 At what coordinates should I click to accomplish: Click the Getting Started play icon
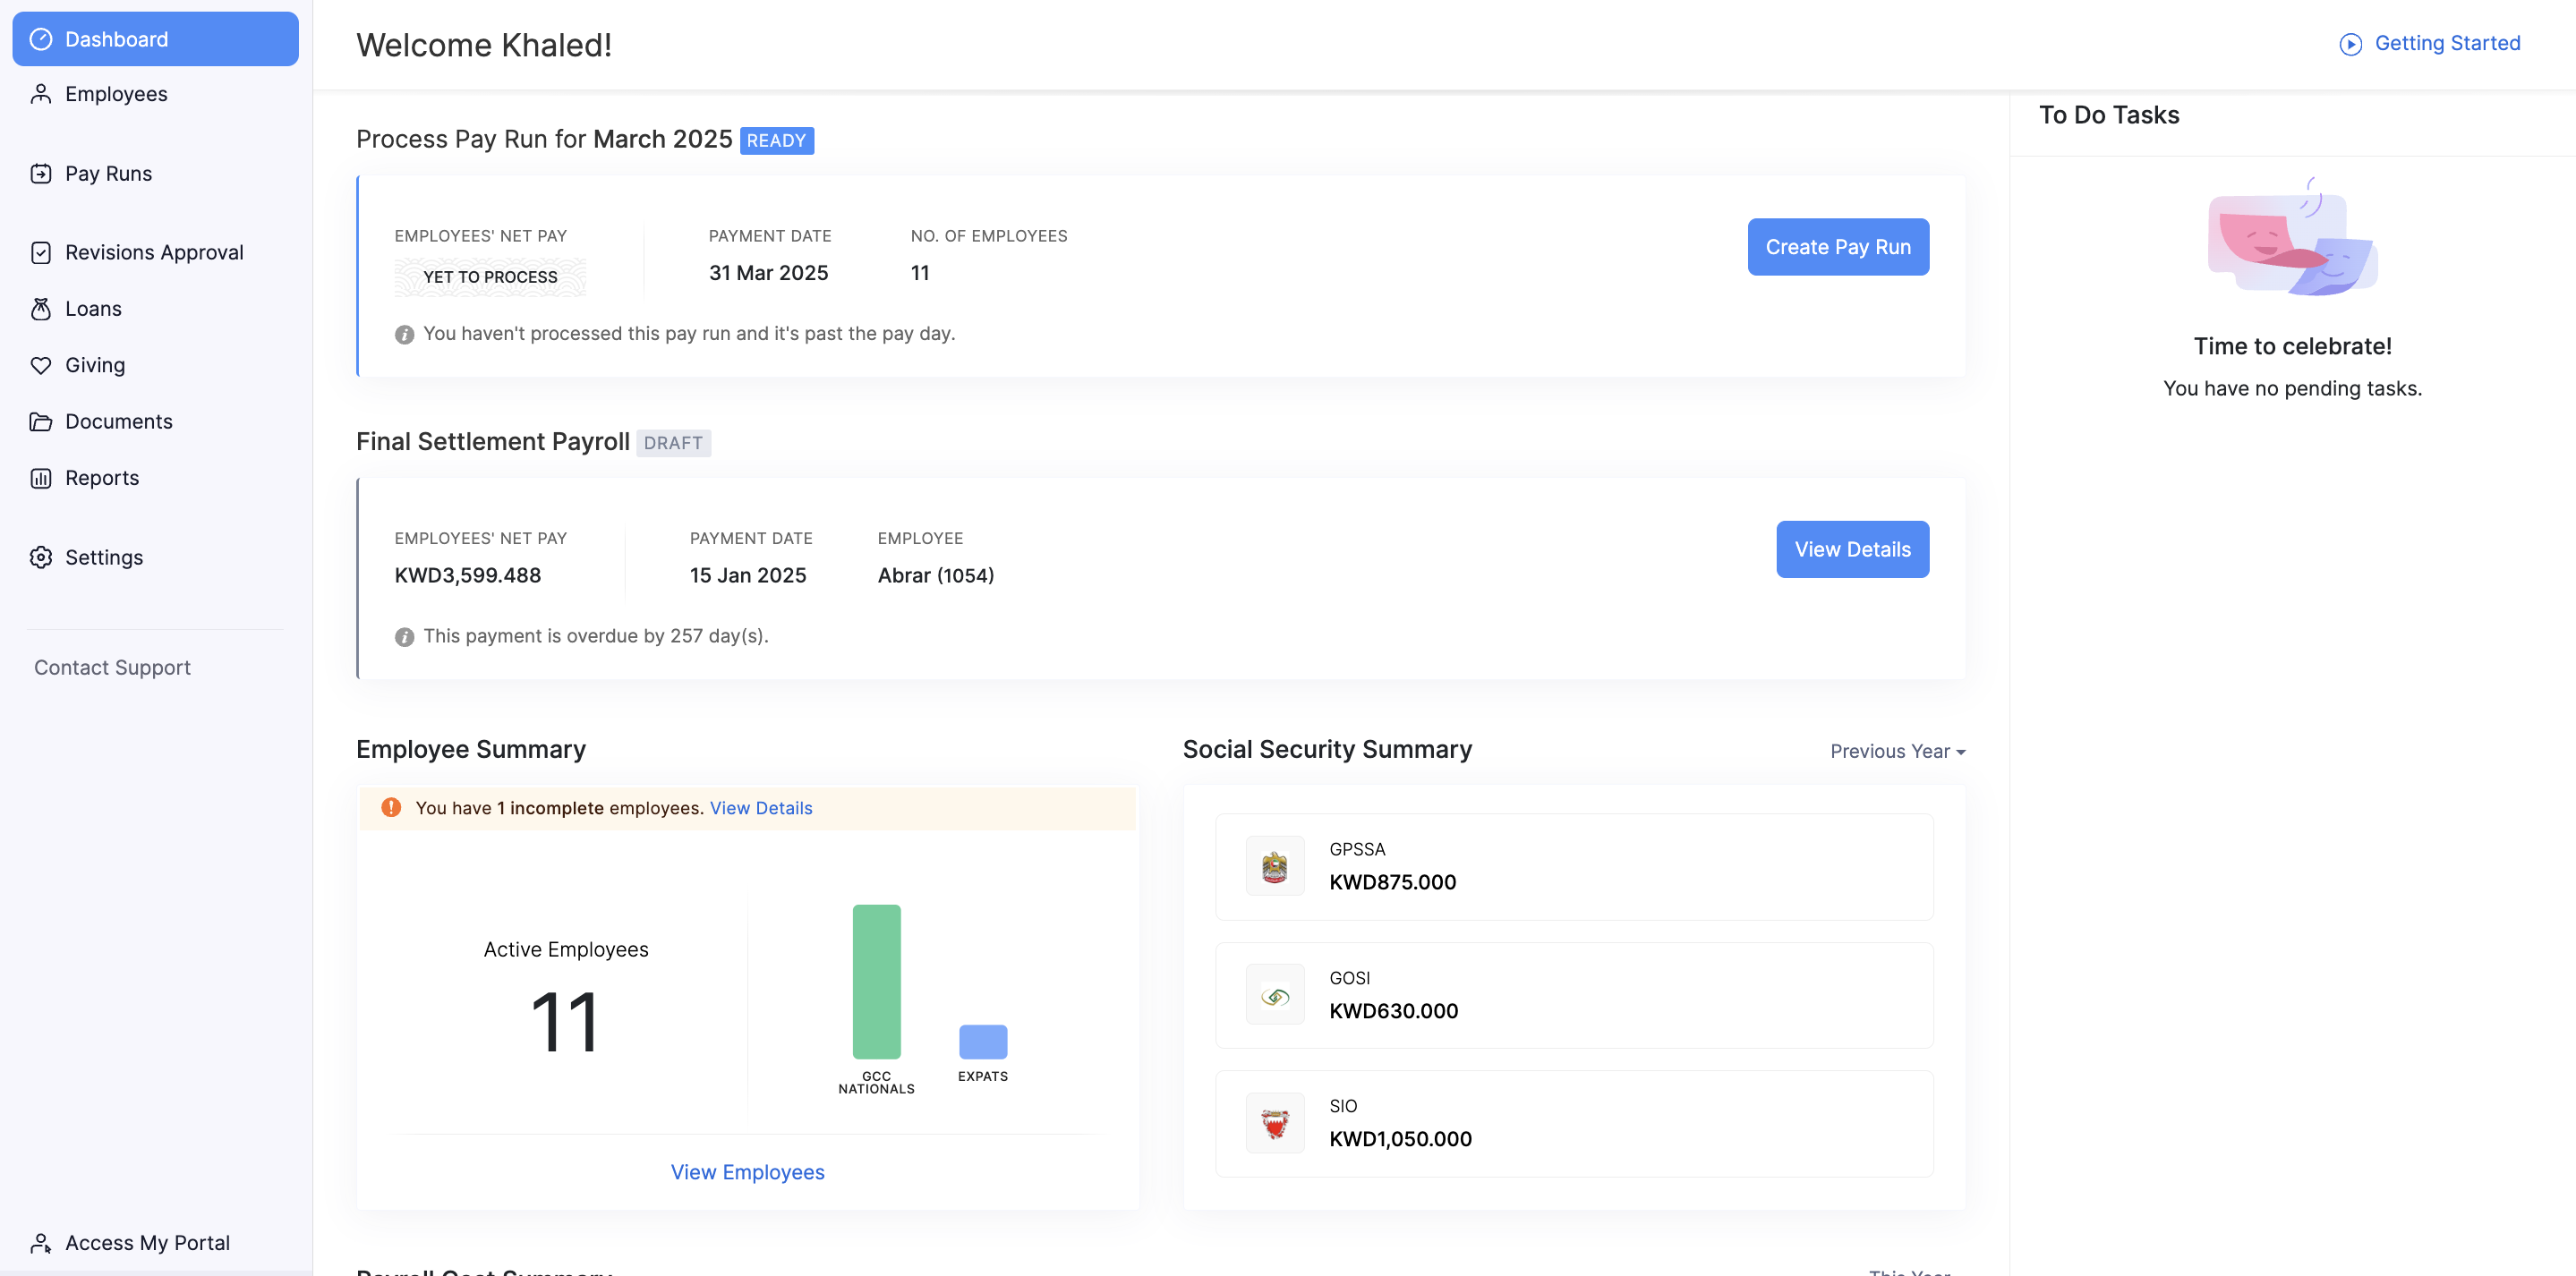point(2350,44)
